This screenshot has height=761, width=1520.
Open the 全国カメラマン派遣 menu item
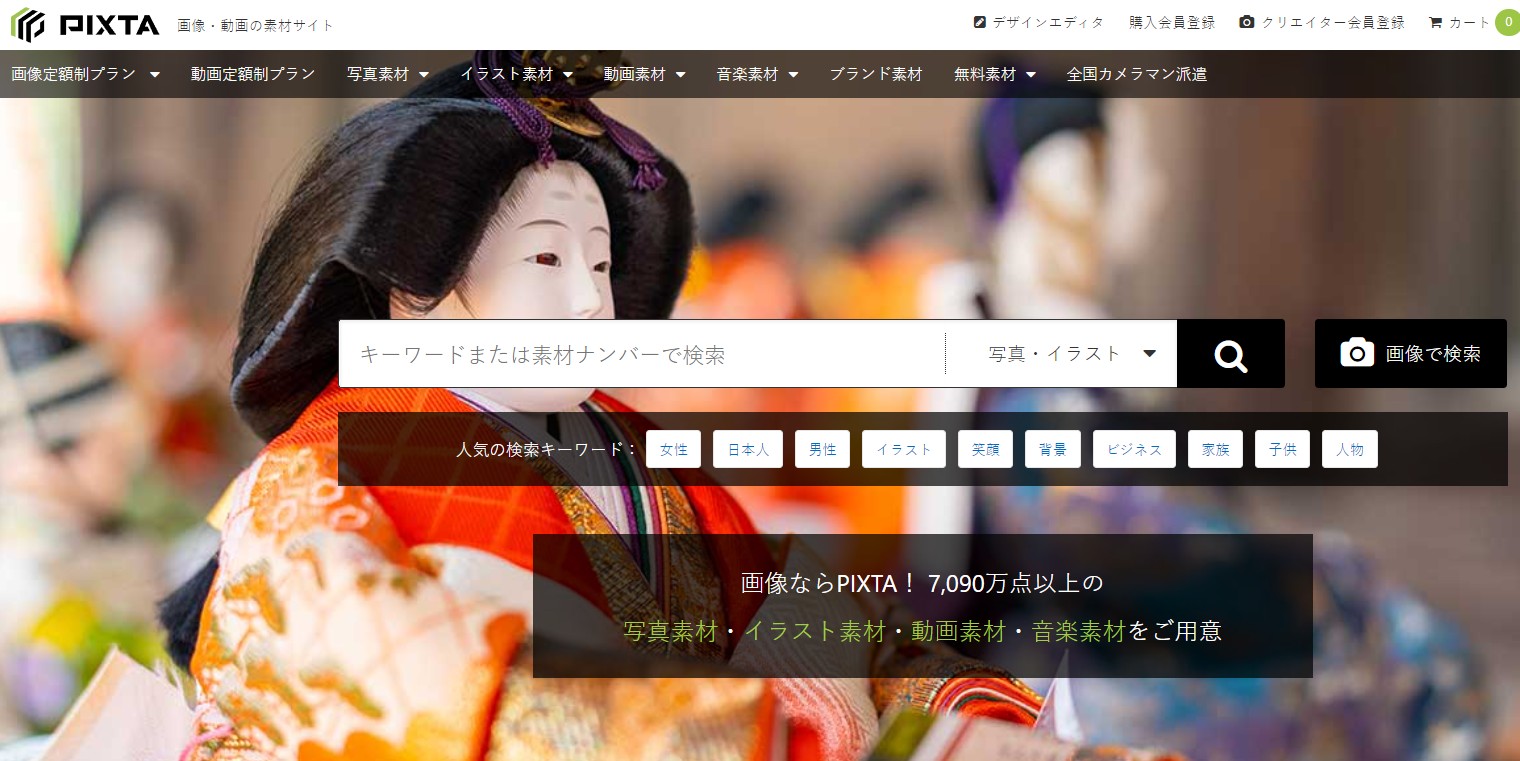tap(1137, 73)
